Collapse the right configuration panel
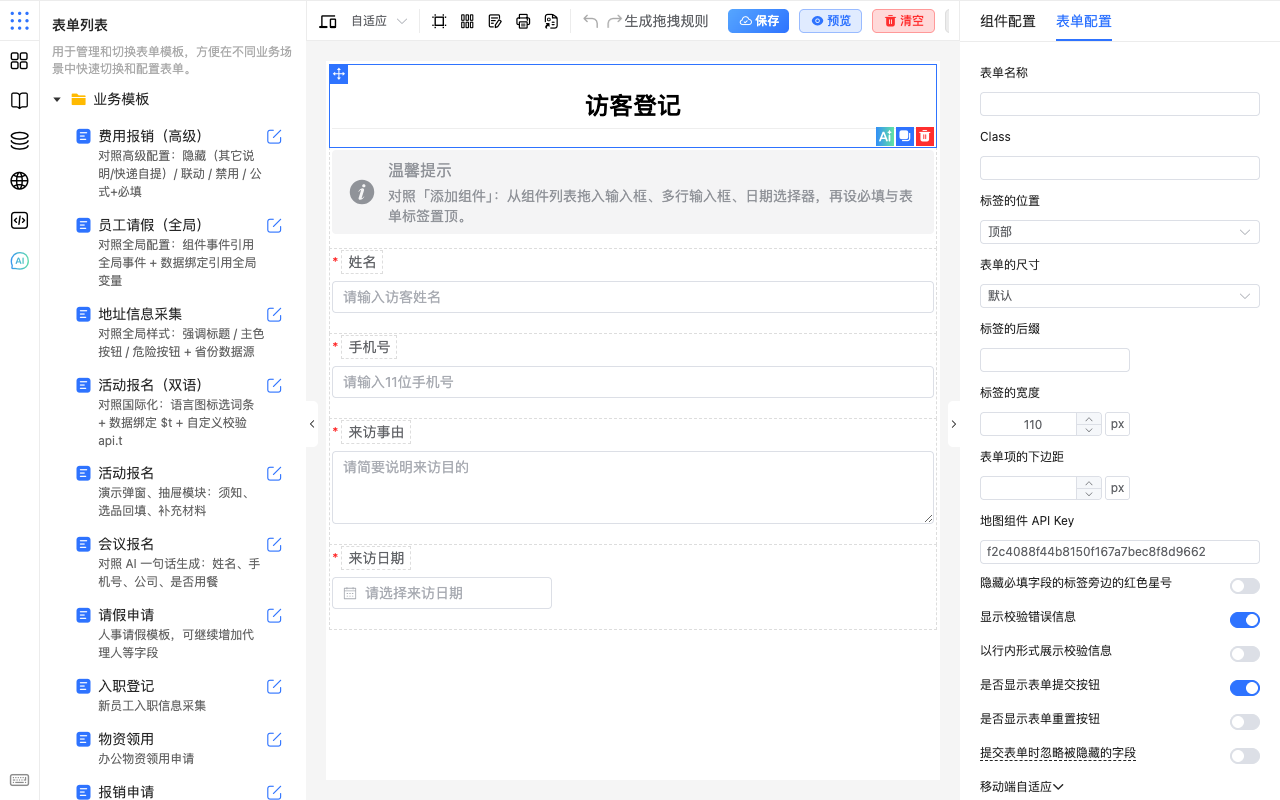The image size is (1280, 800). point(953,424)
